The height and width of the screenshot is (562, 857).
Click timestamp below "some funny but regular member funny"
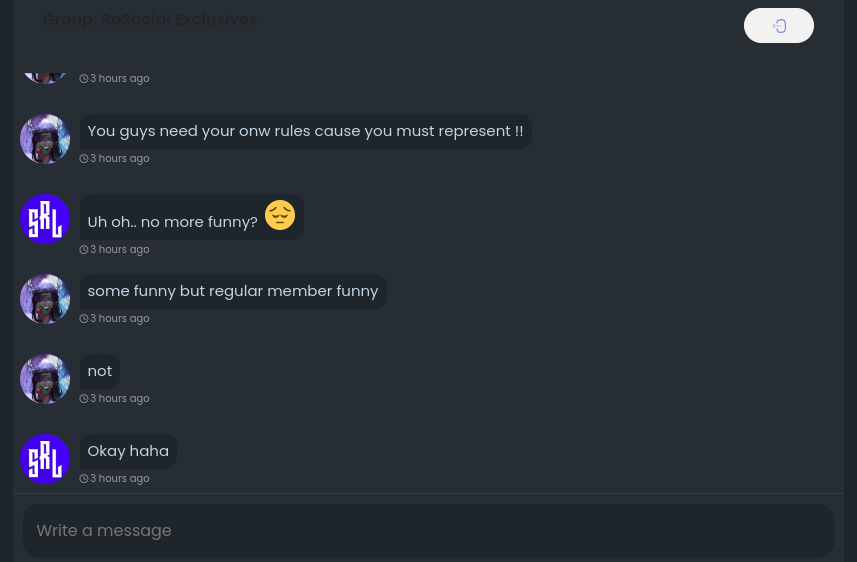[119, 319]
